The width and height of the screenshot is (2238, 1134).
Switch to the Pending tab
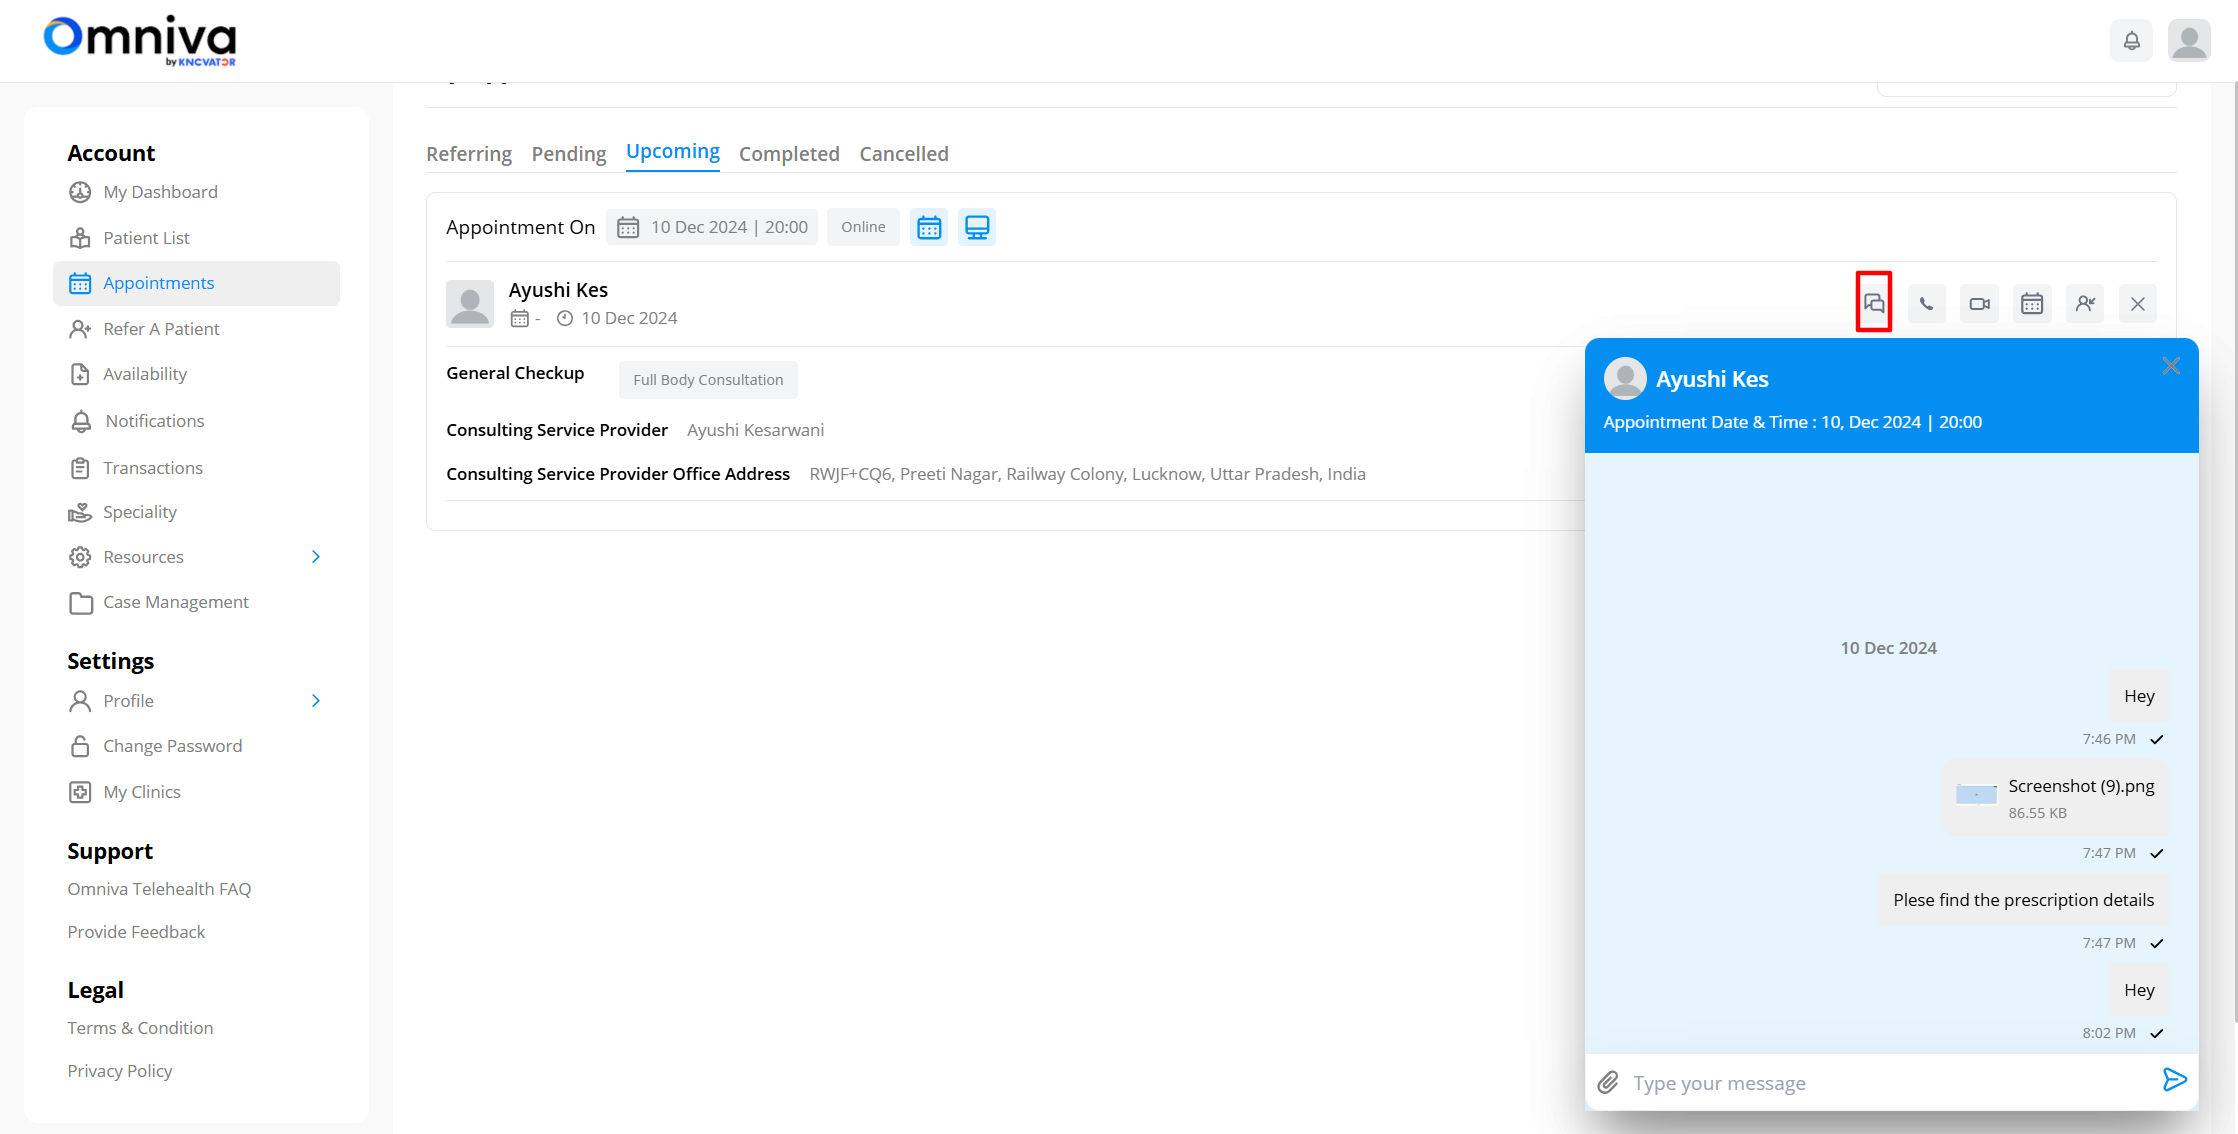coord(568,154)
